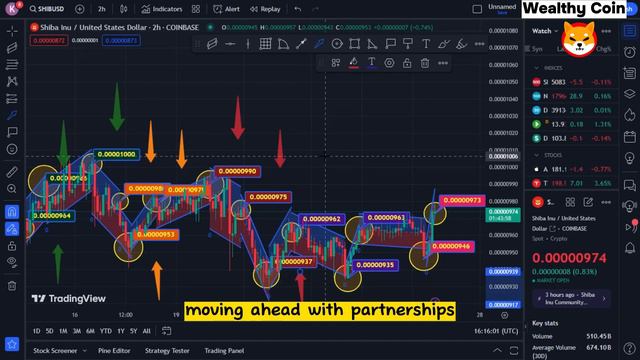Open the trend line tools in left sidebar
The height and width of the screenshot is (360, 640).
pyautogui.click(x=12, y=48)
